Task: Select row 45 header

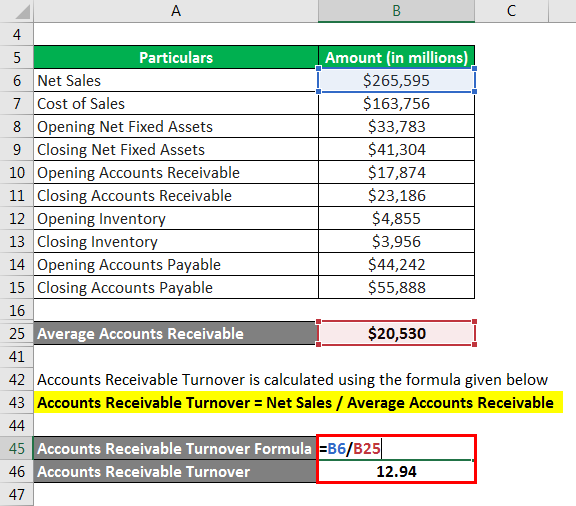Action: tap(17, 448)
